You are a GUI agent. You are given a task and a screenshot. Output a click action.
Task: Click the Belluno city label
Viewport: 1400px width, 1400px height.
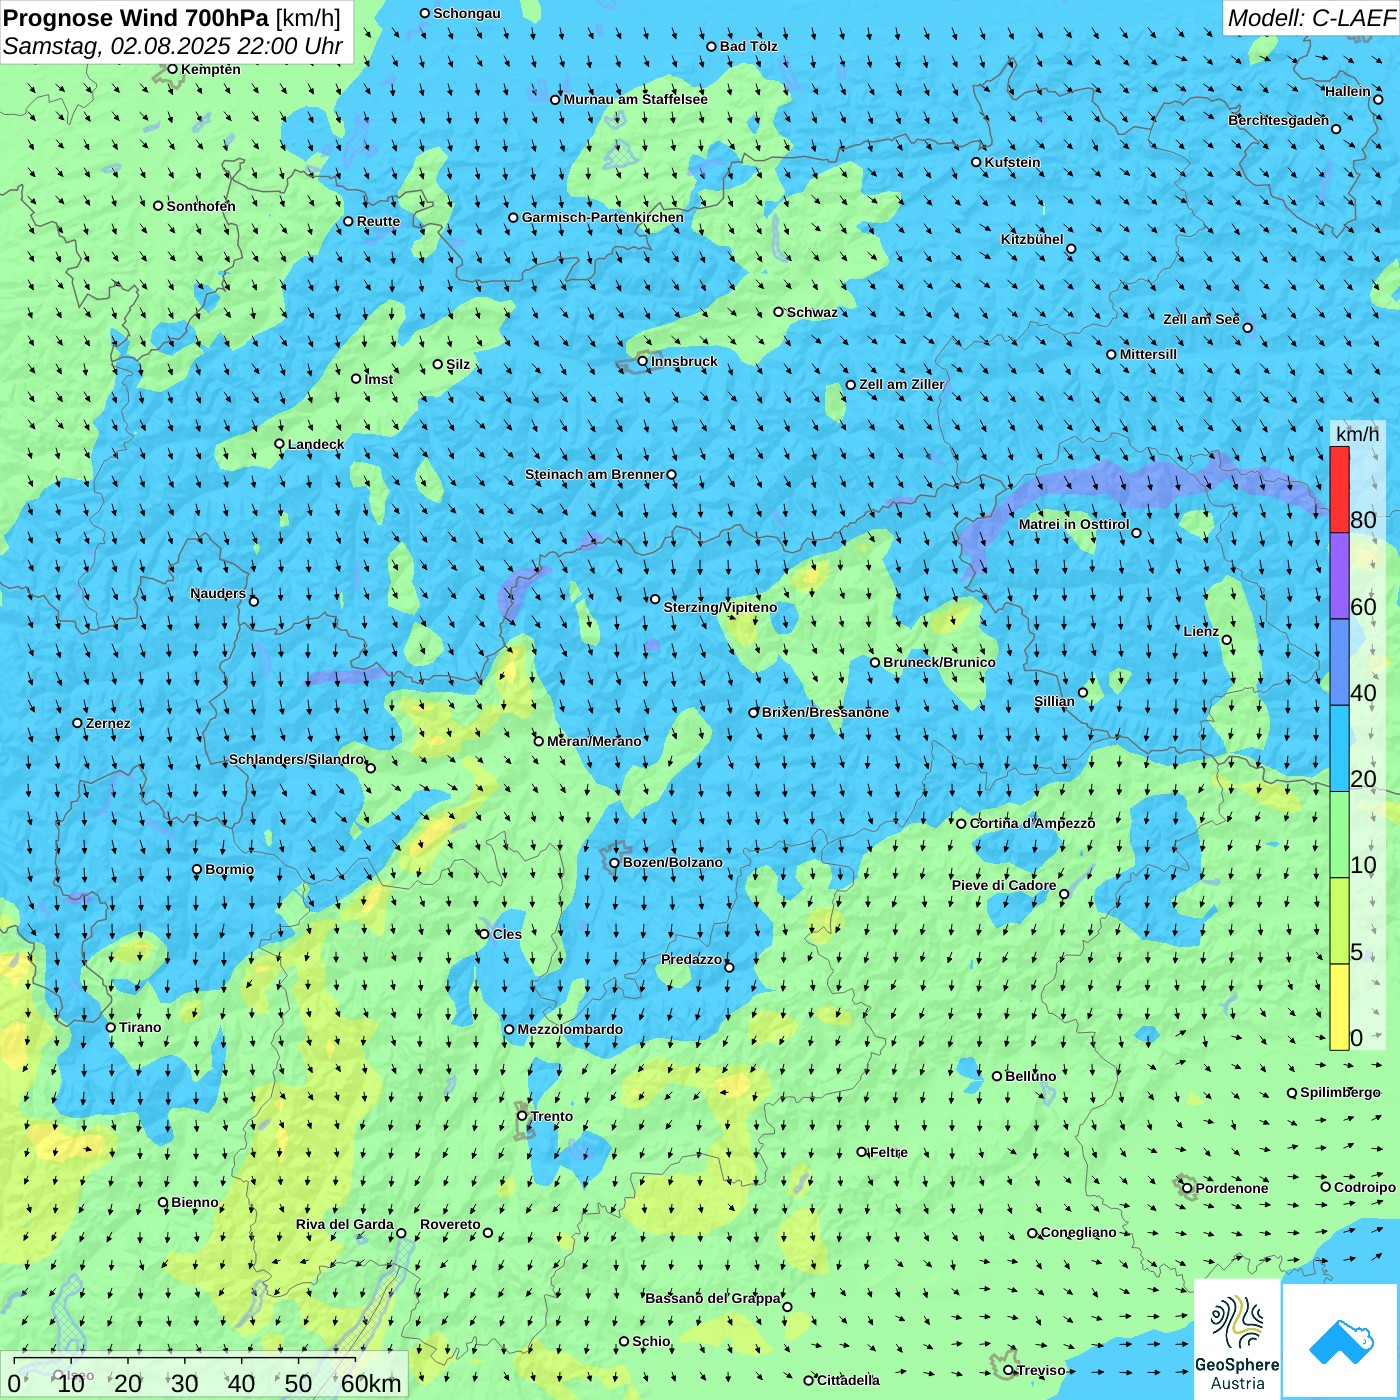pos(1030,1077)
